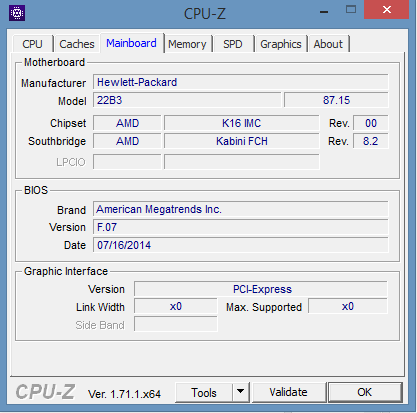Screen dimensions: 417x413
Task: Click the Southbridge label
Action: pos(57,141)
